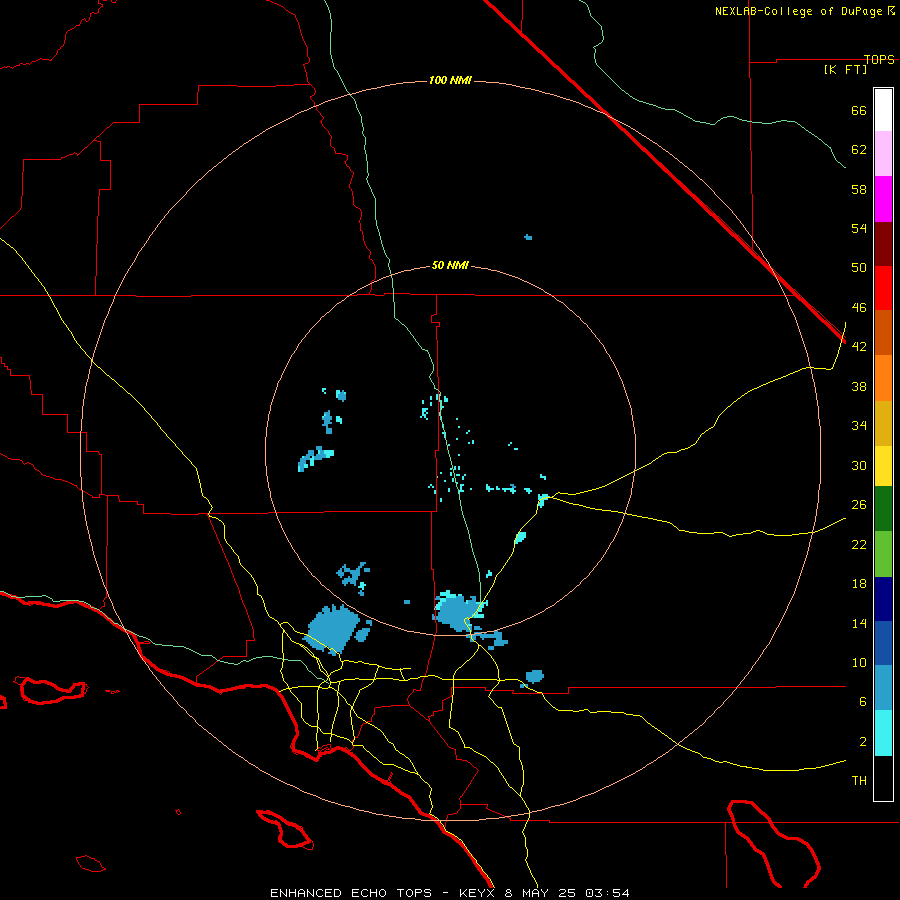Click the legend value 14
The image size is (900, 900).
859,623
